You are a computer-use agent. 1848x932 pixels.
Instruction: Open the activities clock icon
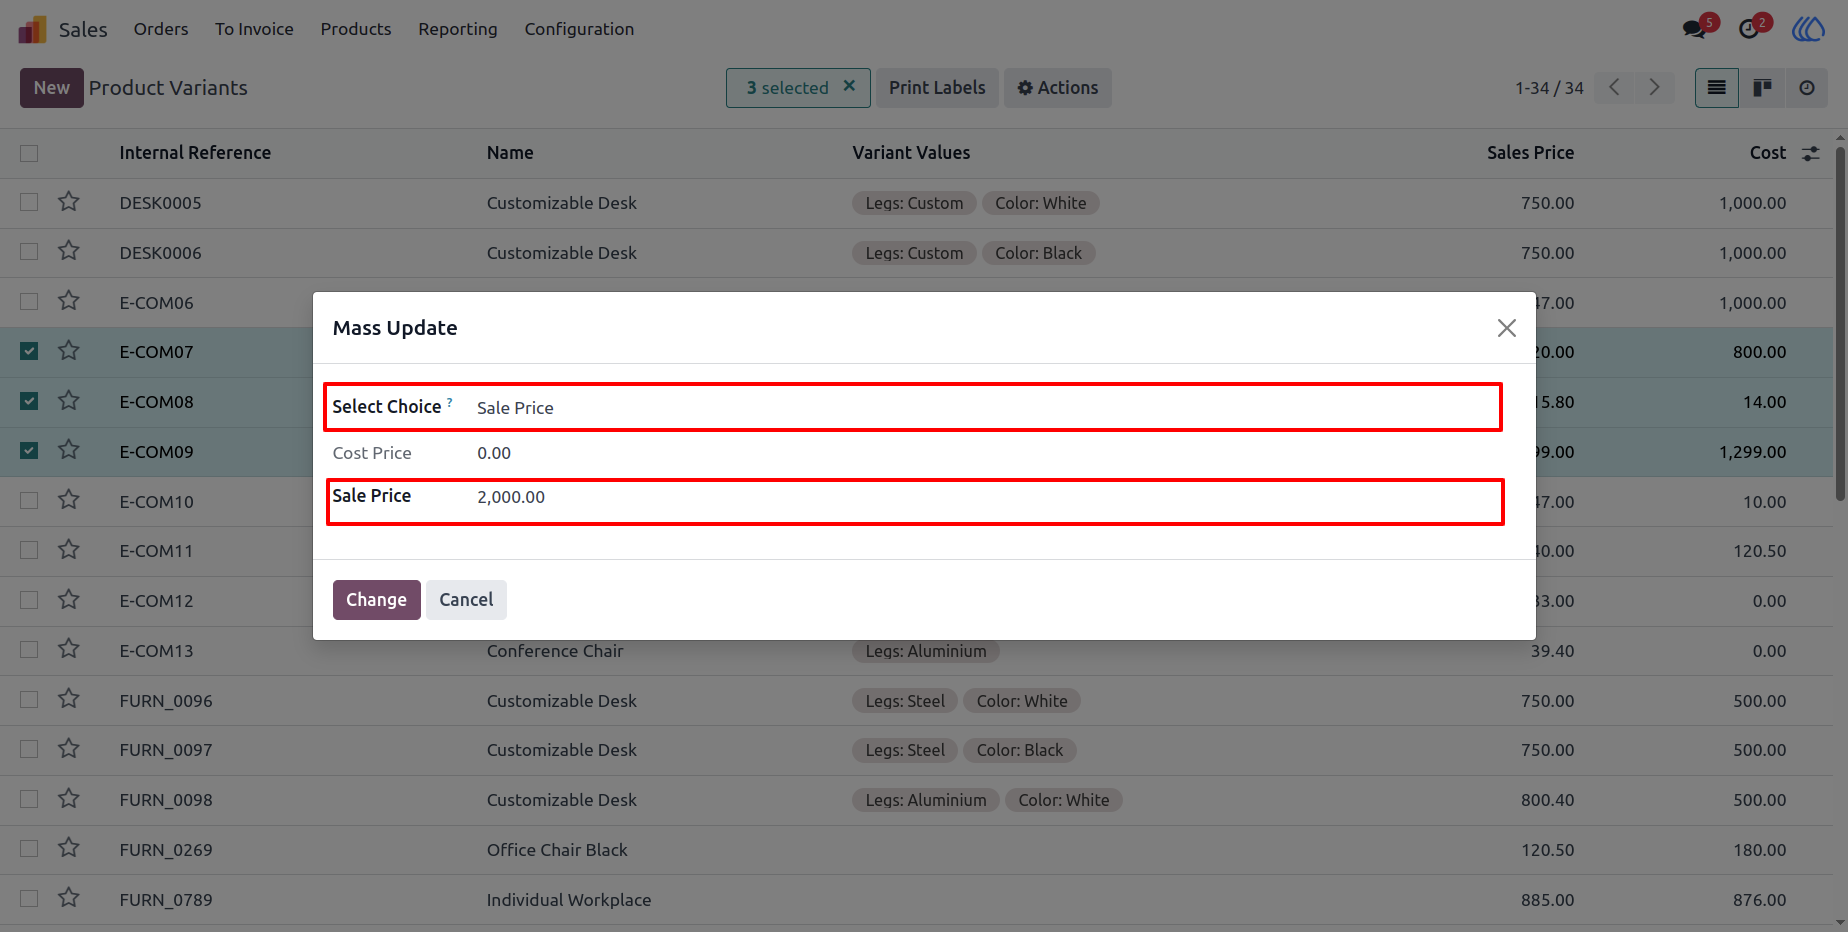[1749, 29]
